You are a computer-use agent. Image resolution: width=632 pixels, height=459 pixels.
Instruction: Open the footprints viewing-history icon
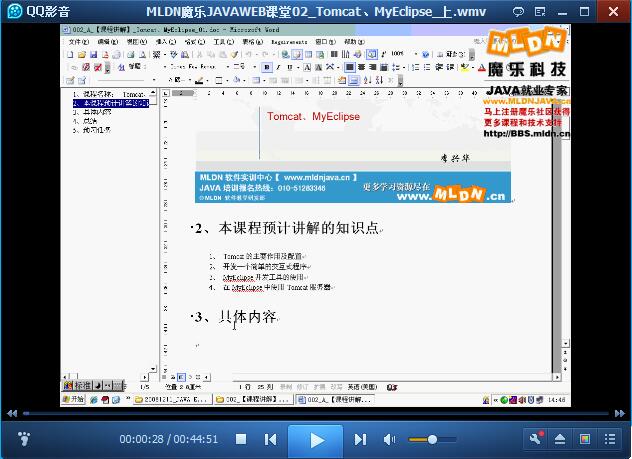[x=24, y=439]
